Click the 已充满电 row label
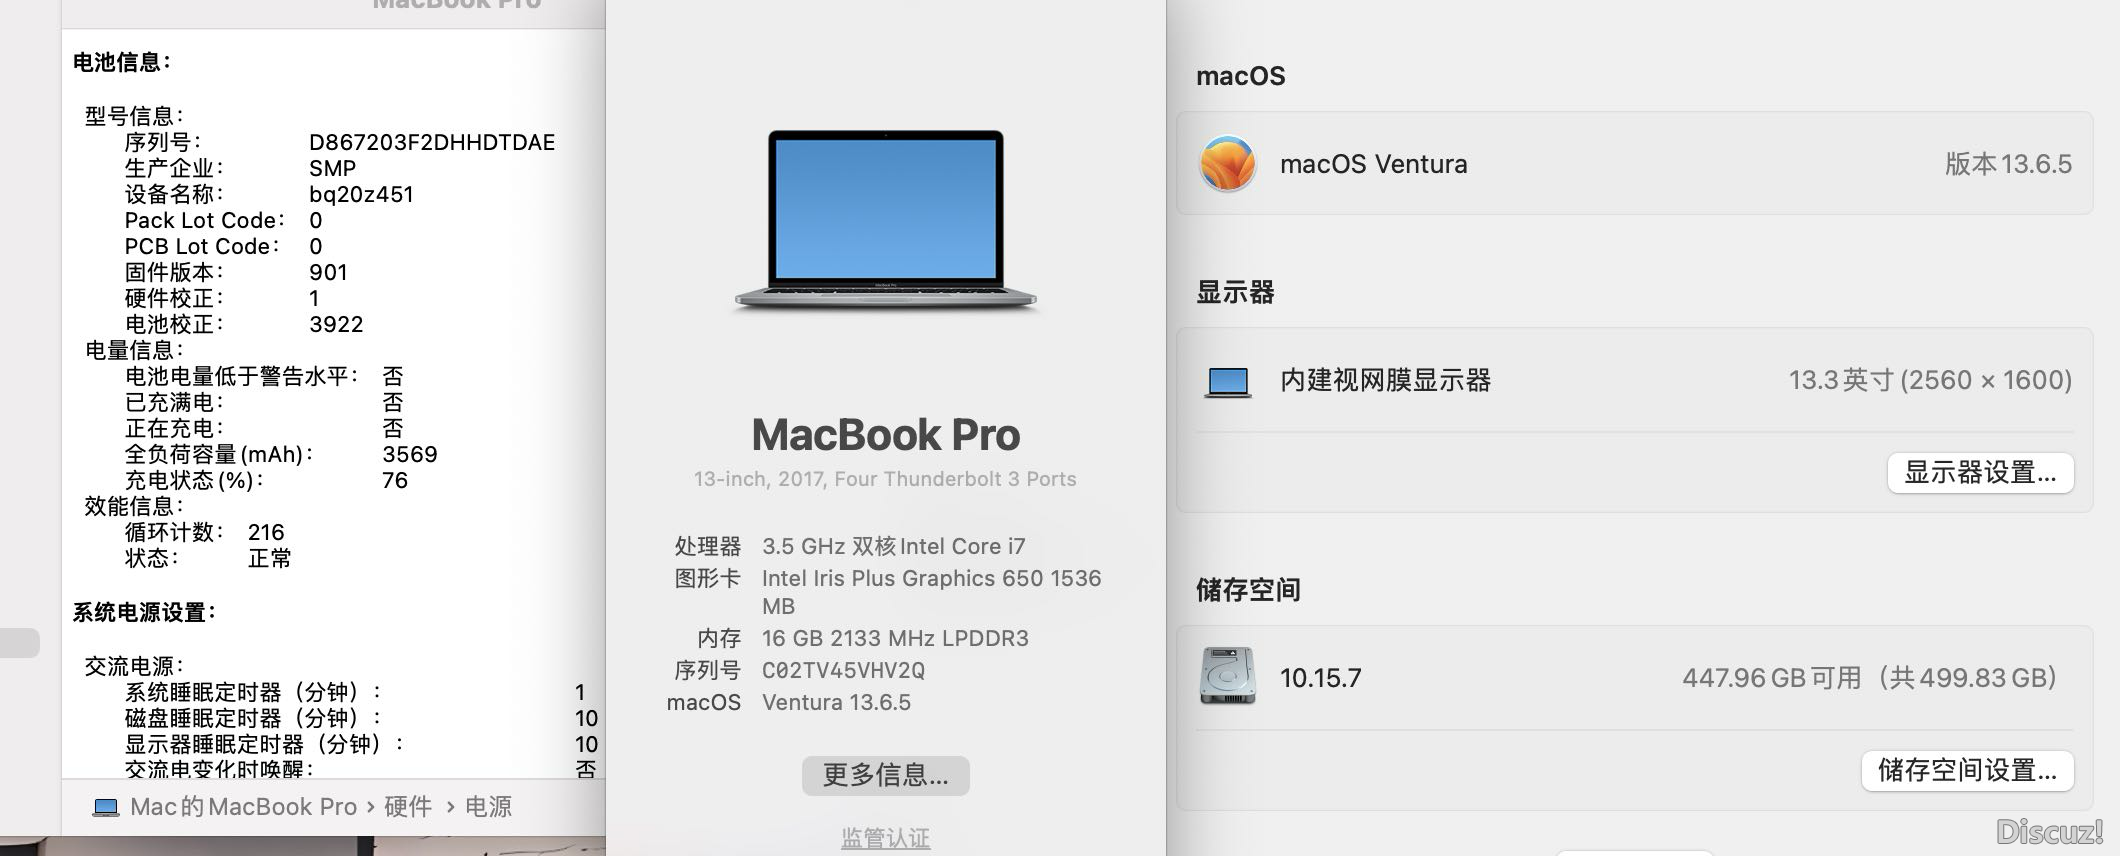 click(174, 402)
